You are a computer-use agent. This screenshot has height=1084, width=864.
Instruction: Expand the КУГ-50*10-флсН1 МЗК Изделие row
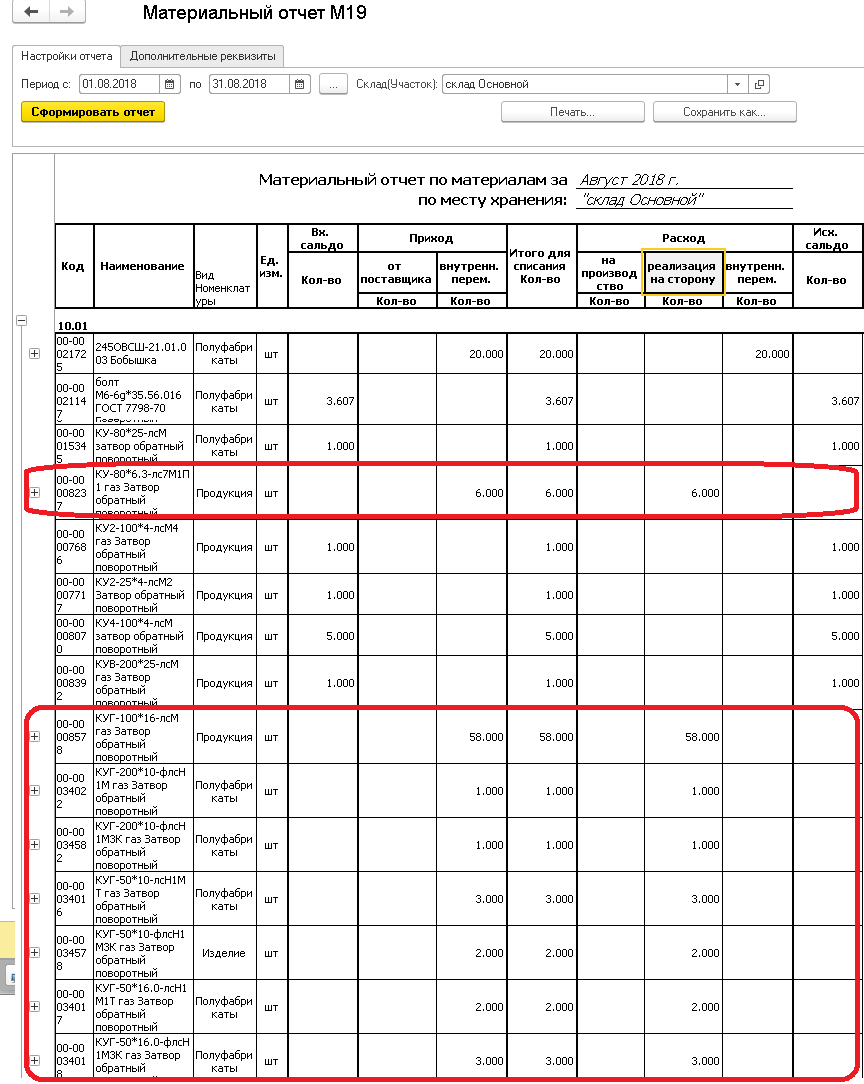pos(35,953)
